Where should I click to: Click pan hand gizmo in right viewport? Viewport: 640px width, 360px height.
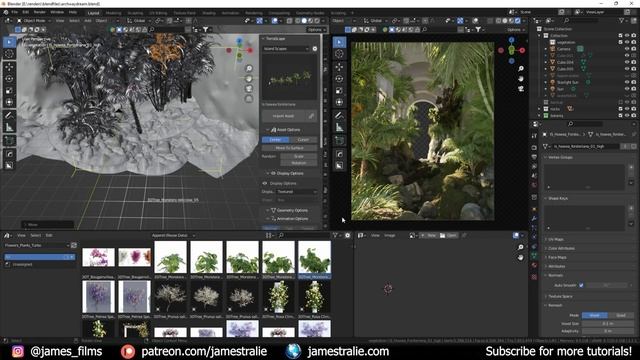(521, 78)
